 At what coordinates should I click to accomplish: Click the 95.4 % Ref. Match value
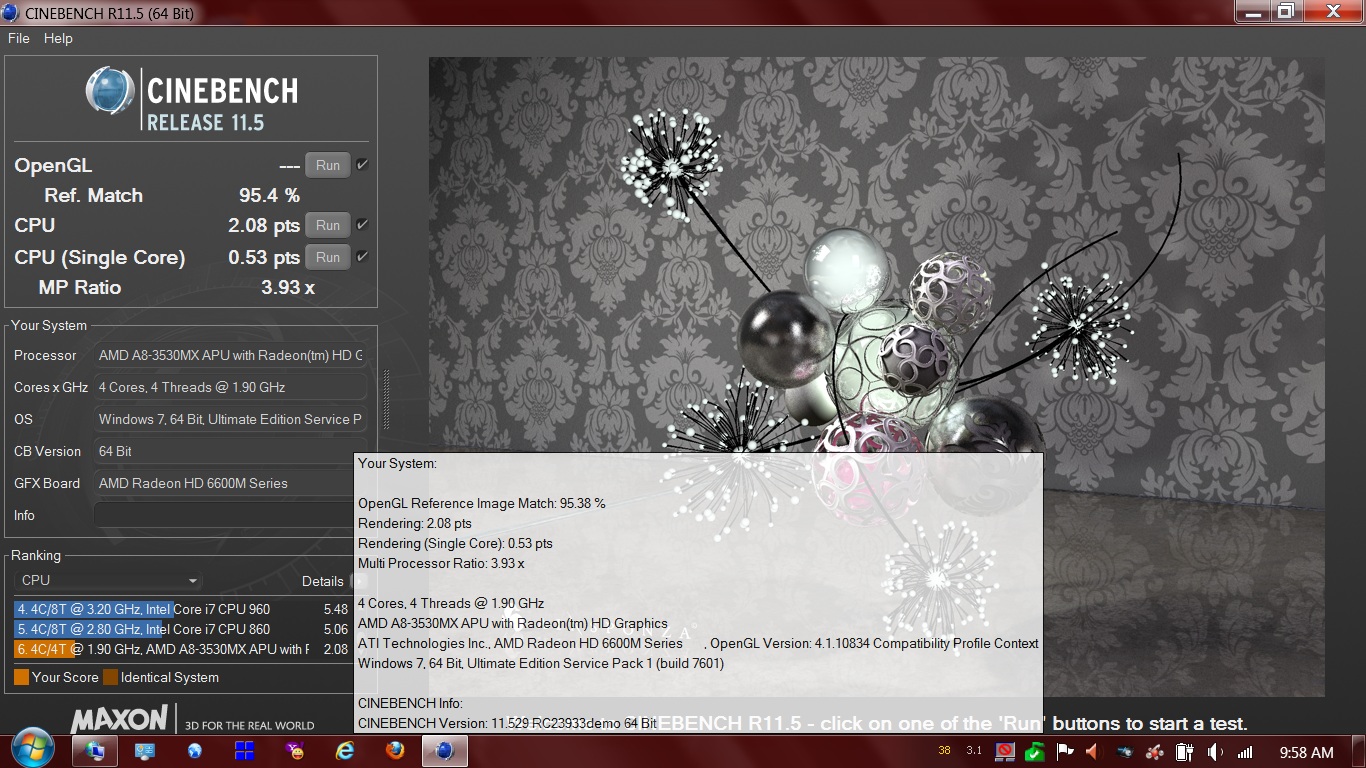[x=269, y=195]
